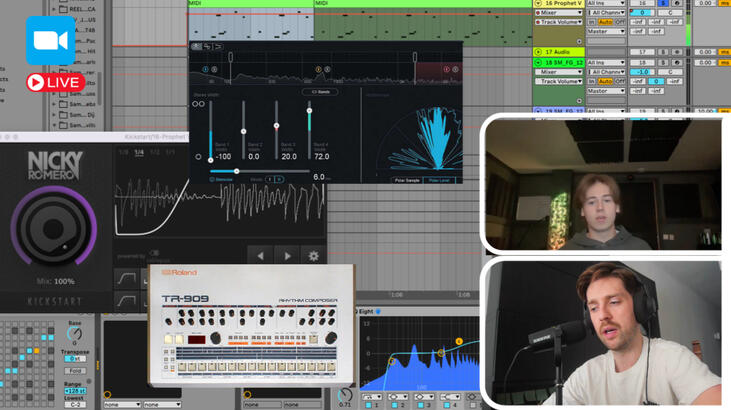This screenshot has height=410, width=731.
Task: Click the Base knob above Transpose
Action: click(x=74, y=334)
